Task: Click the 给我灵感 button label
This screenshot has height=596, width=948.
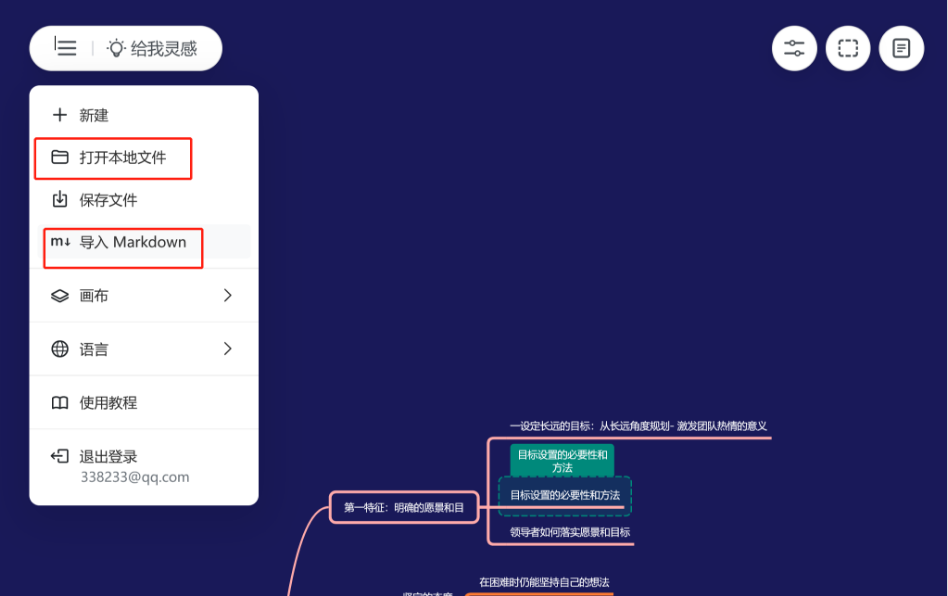Action: (x=164, y=48)
